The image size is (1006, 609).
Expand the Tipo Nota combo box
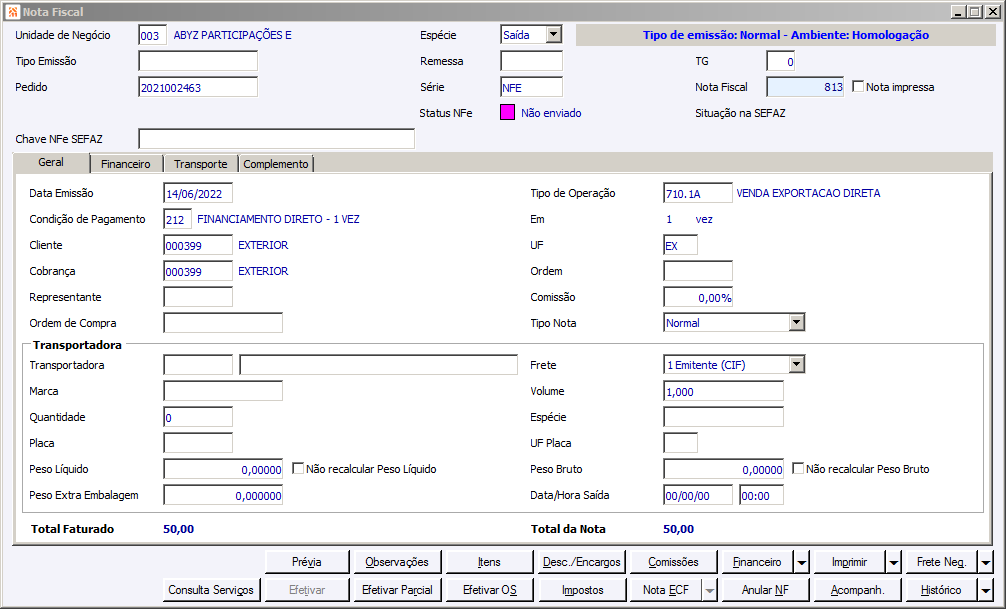[796, 323]
